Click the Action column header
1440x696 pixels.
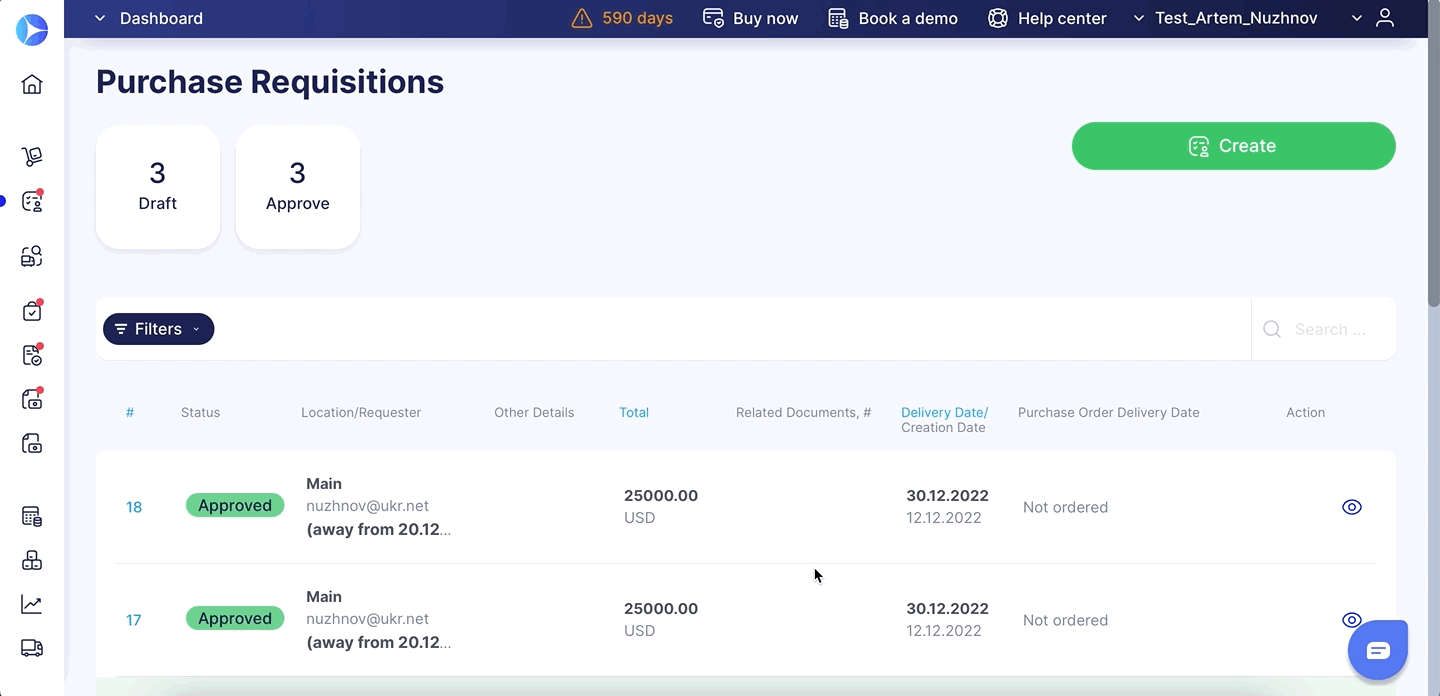point(1306,412)
